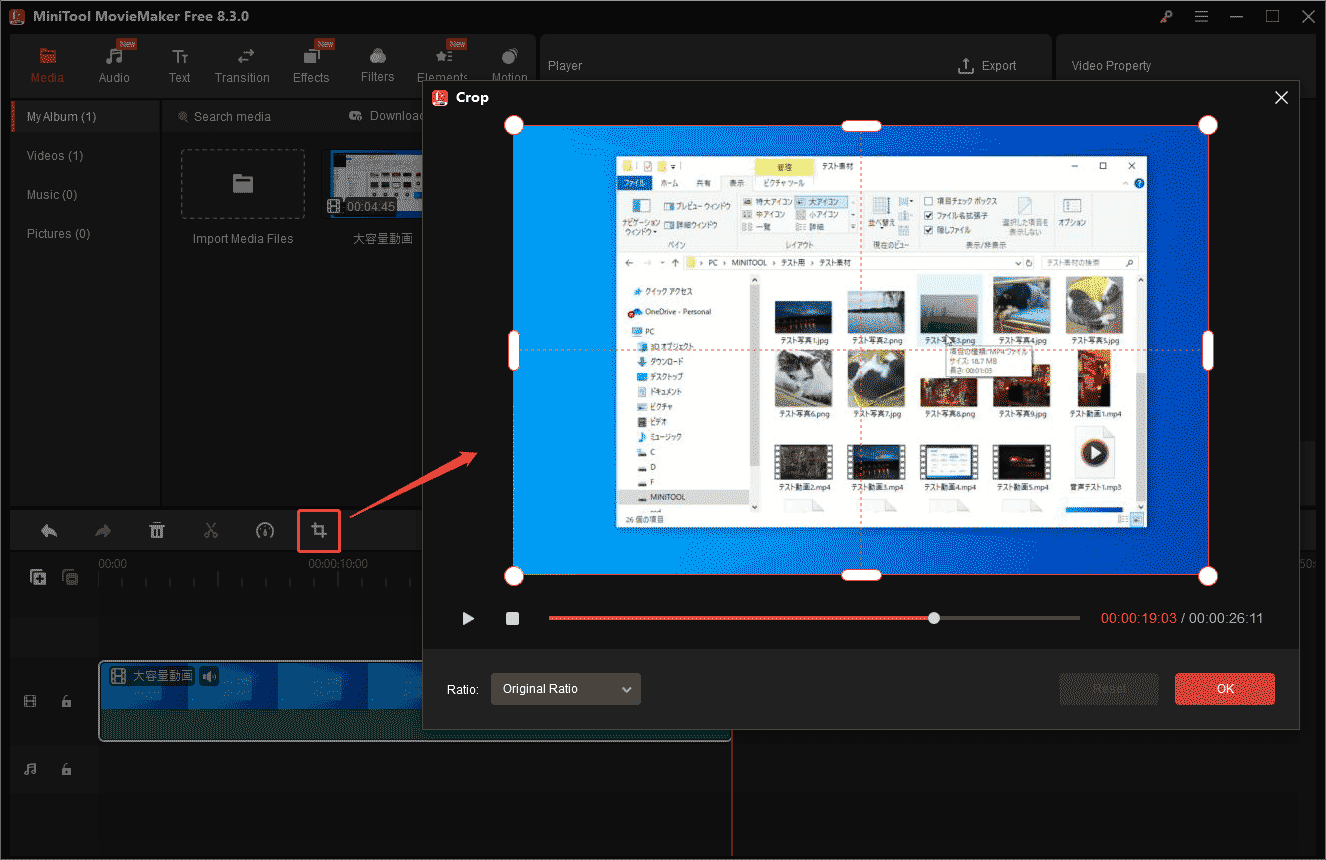This screenshot has height=860, width=1326.
Task: Click the bottom-middle crop edge handle
Action: [x=861, y=575]
